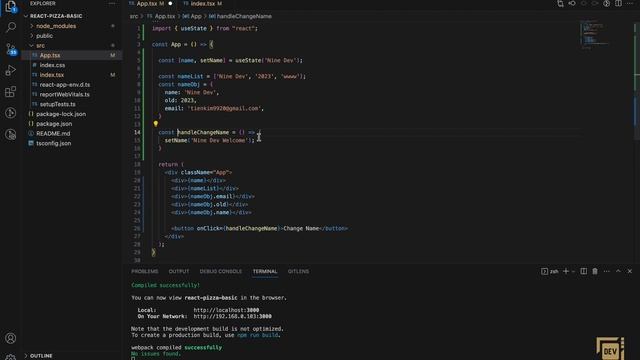640x360 pixels.
Task: Open the Search view in activity bar
Action: pyautogui.click(x=11, y=27)
